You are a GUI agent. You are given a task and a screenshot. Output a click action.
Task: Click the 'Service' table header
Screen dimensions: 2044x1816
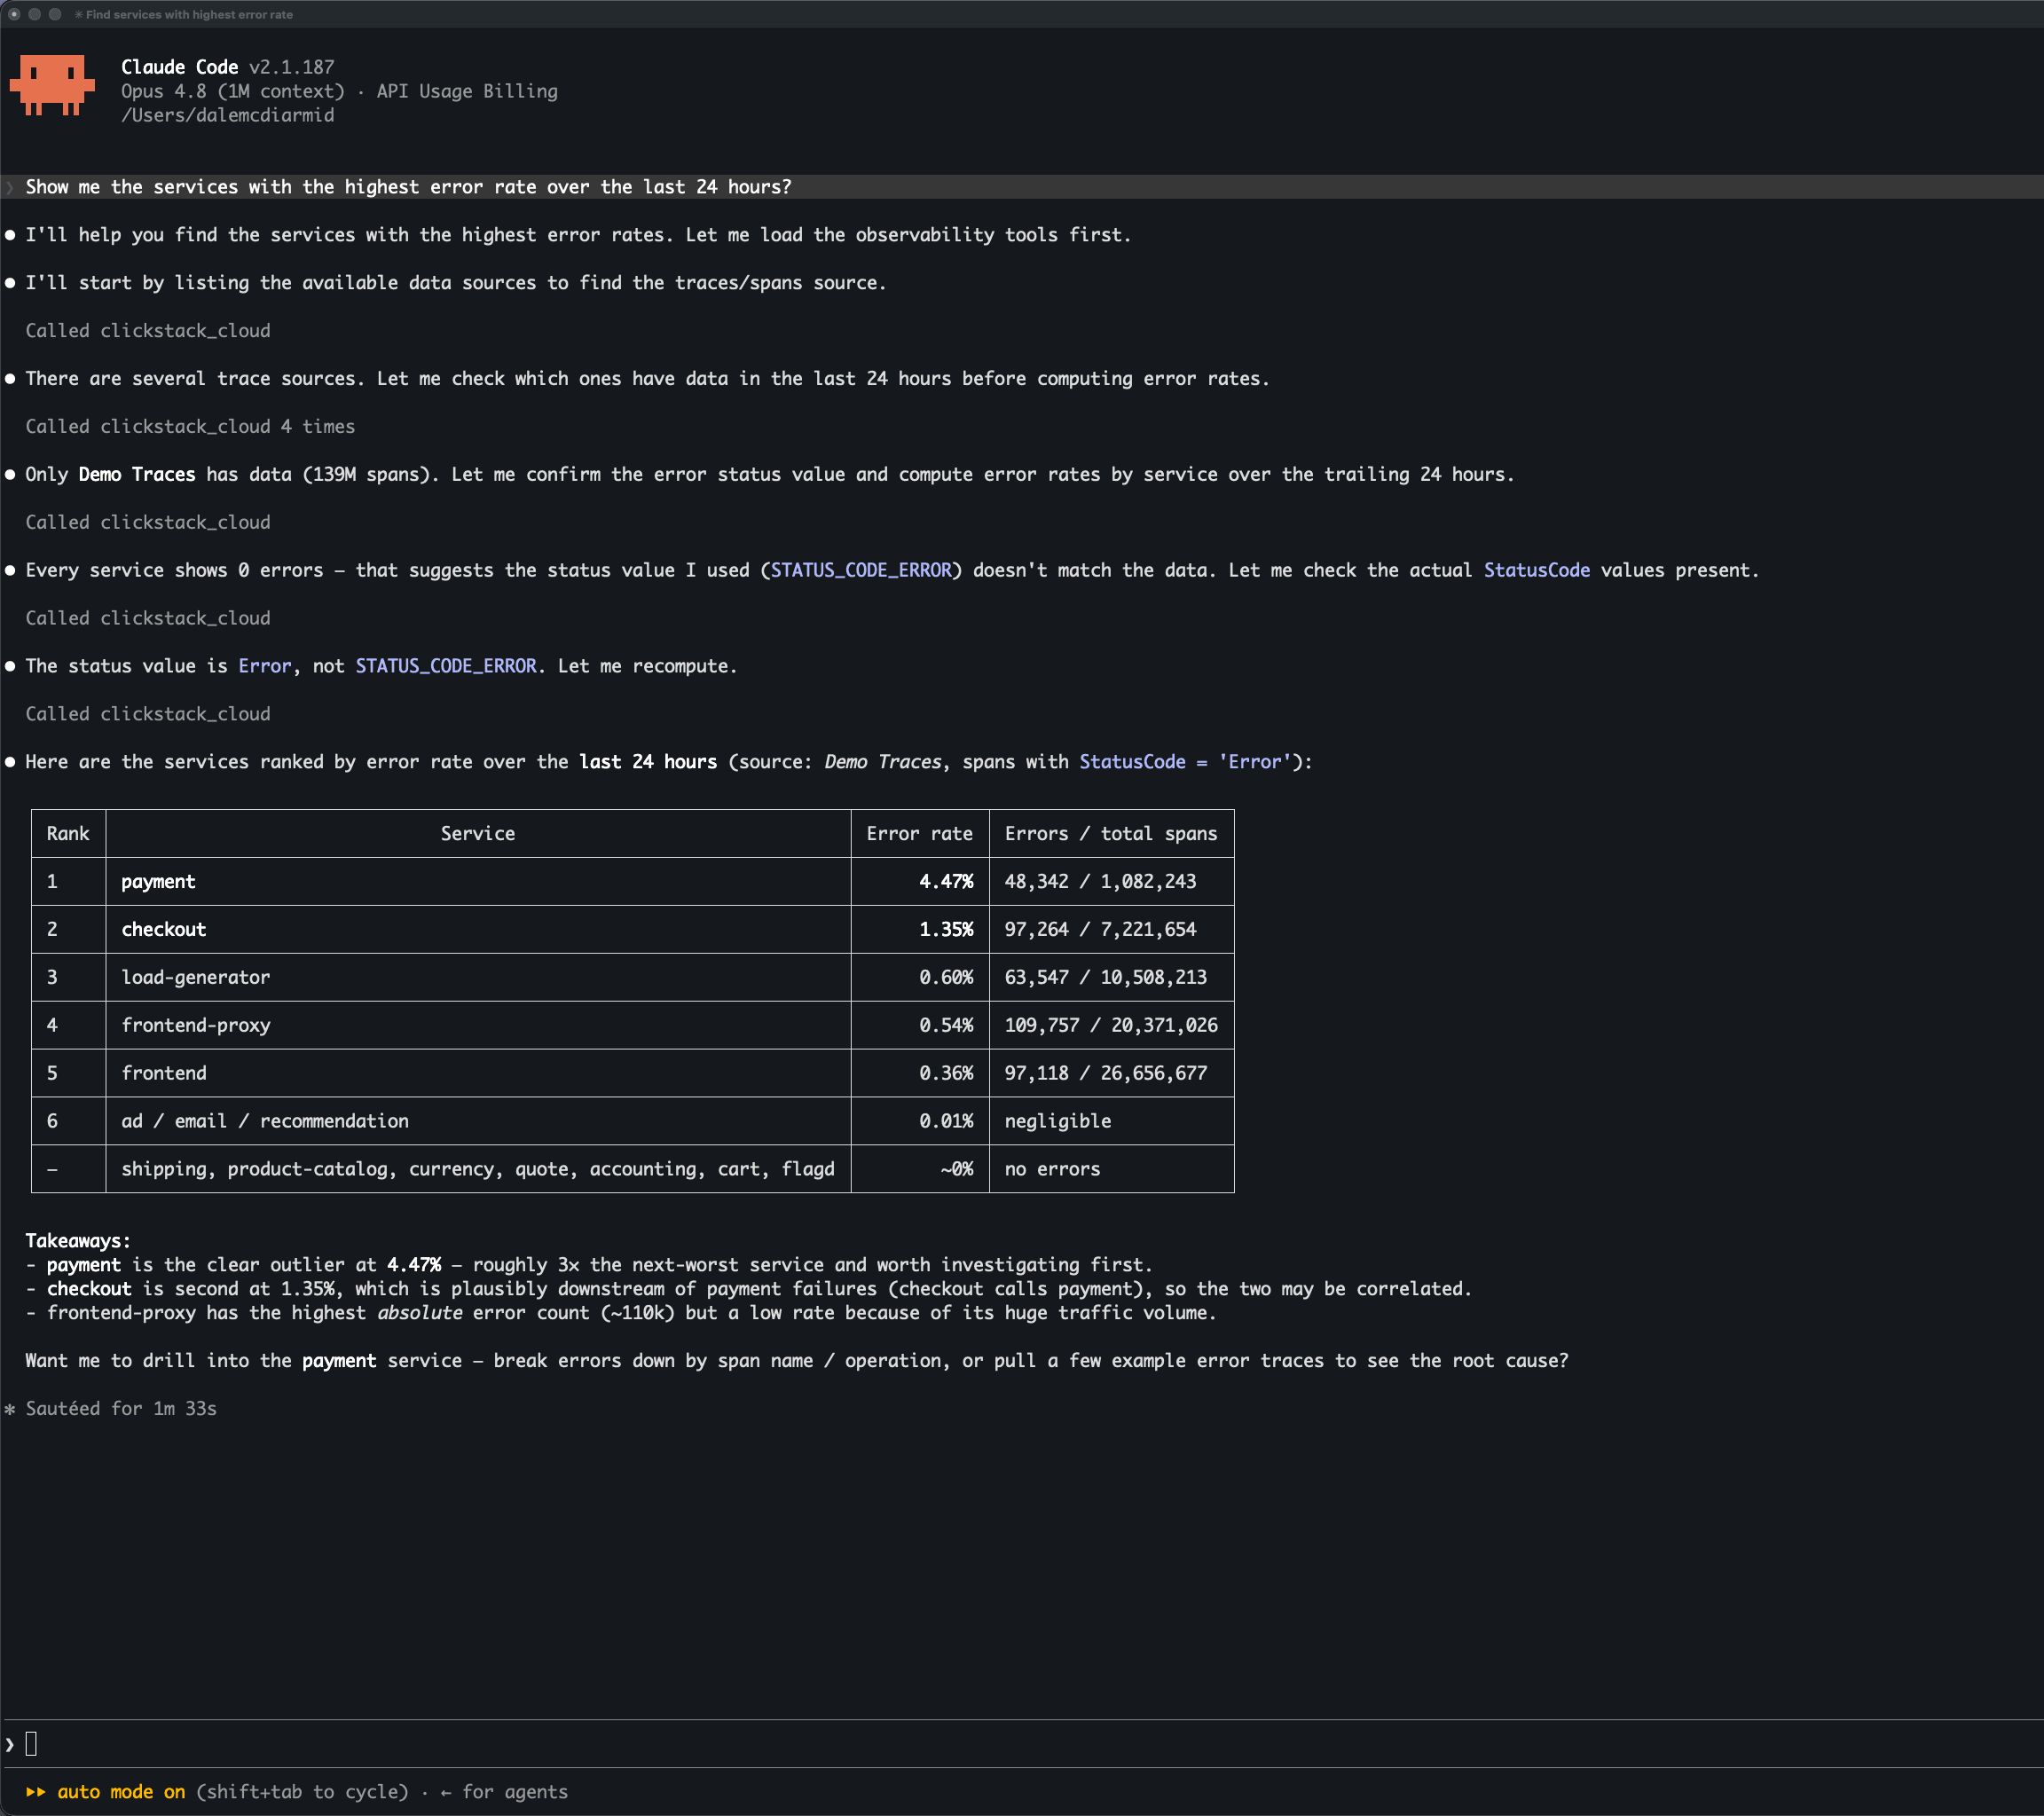(x=478, y=834)
